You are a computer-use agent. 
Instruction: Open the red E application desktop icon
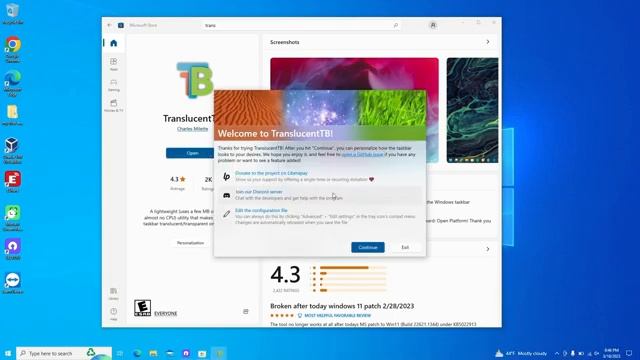click(13, 182)
